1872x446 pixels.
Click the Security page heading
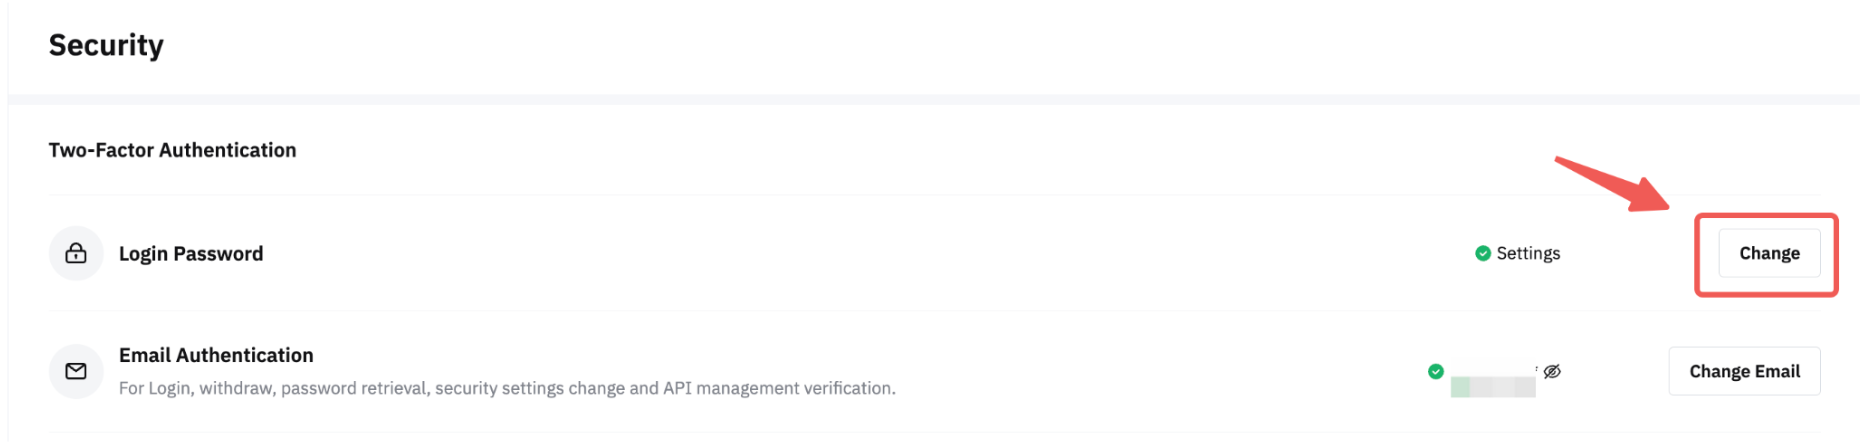click(x=106, y=45)
